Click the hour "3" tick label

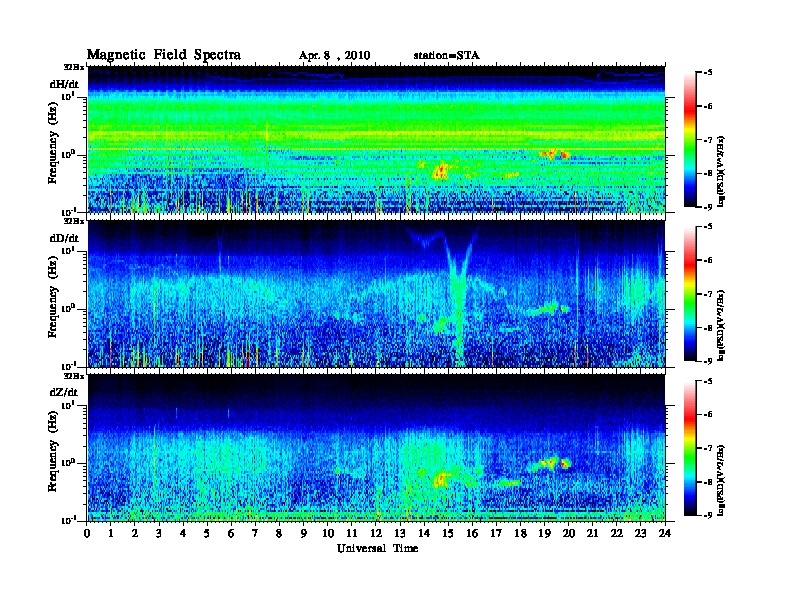pos(160,534)
